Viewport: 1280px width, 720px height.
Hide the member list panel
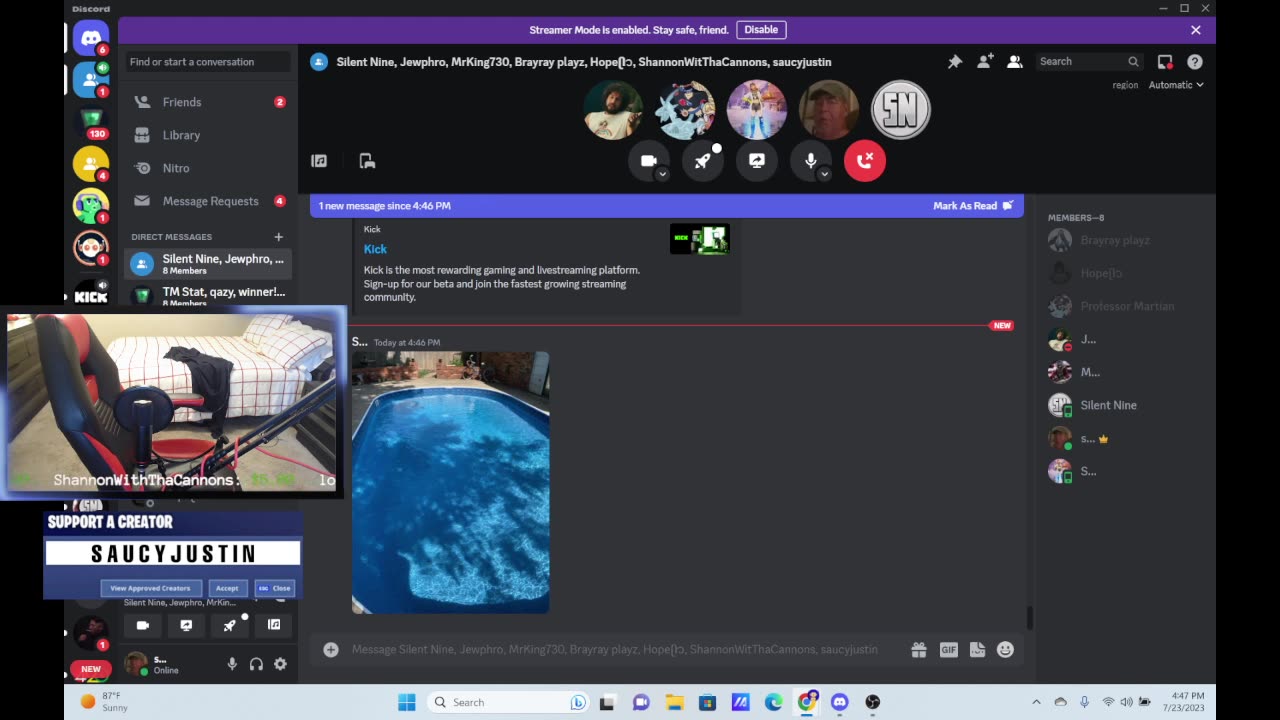click(x=1015, y=62)
